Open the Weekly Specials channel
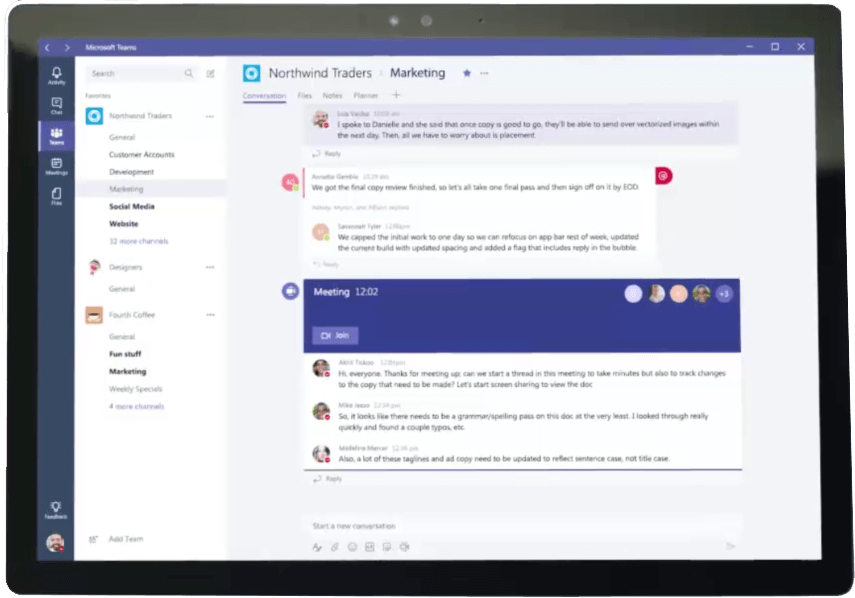Image resolution: width=855 pixels, height=598 pixels. tap(135, 389)
